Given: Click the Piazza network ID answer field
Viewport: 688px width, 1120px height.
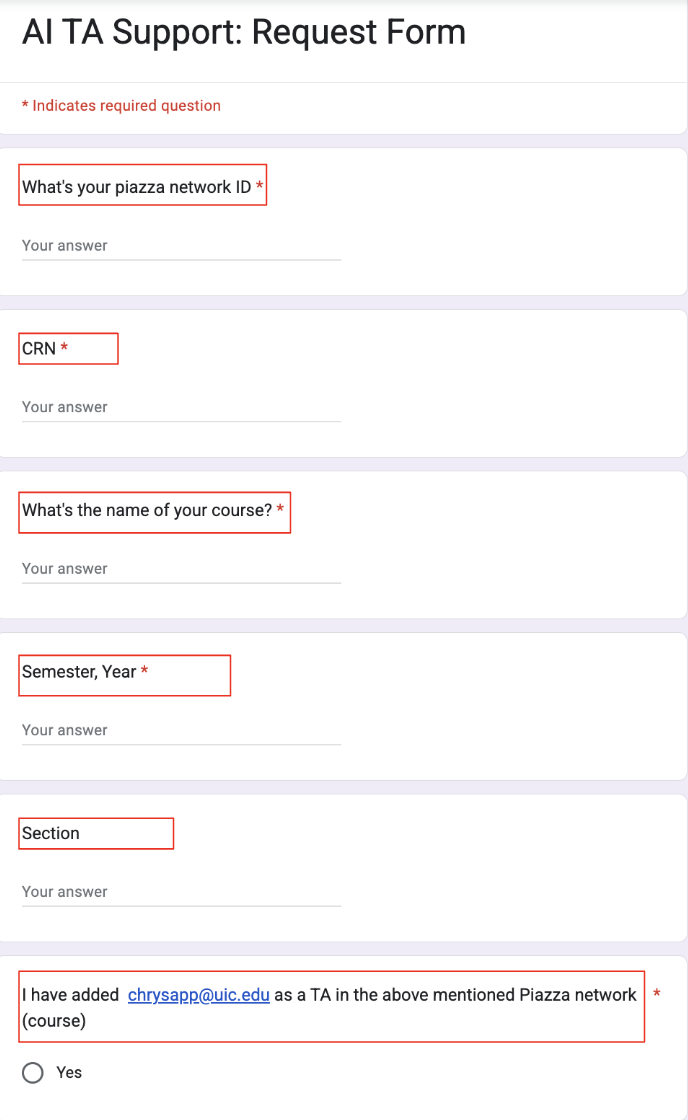Looking at the screenshot, I should point(180,245).
